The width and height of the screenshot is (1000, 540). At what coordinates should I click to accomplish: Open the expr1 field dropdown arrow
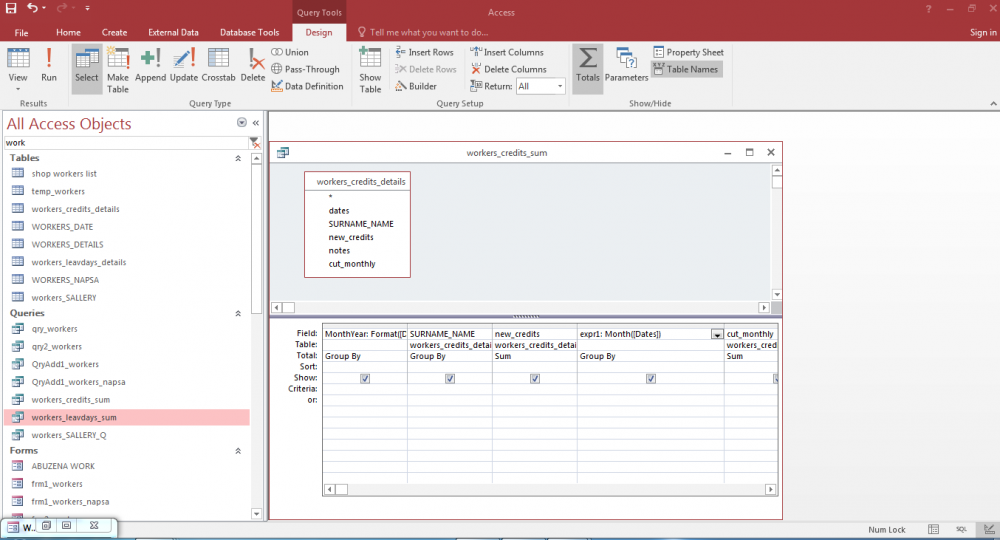717,334
